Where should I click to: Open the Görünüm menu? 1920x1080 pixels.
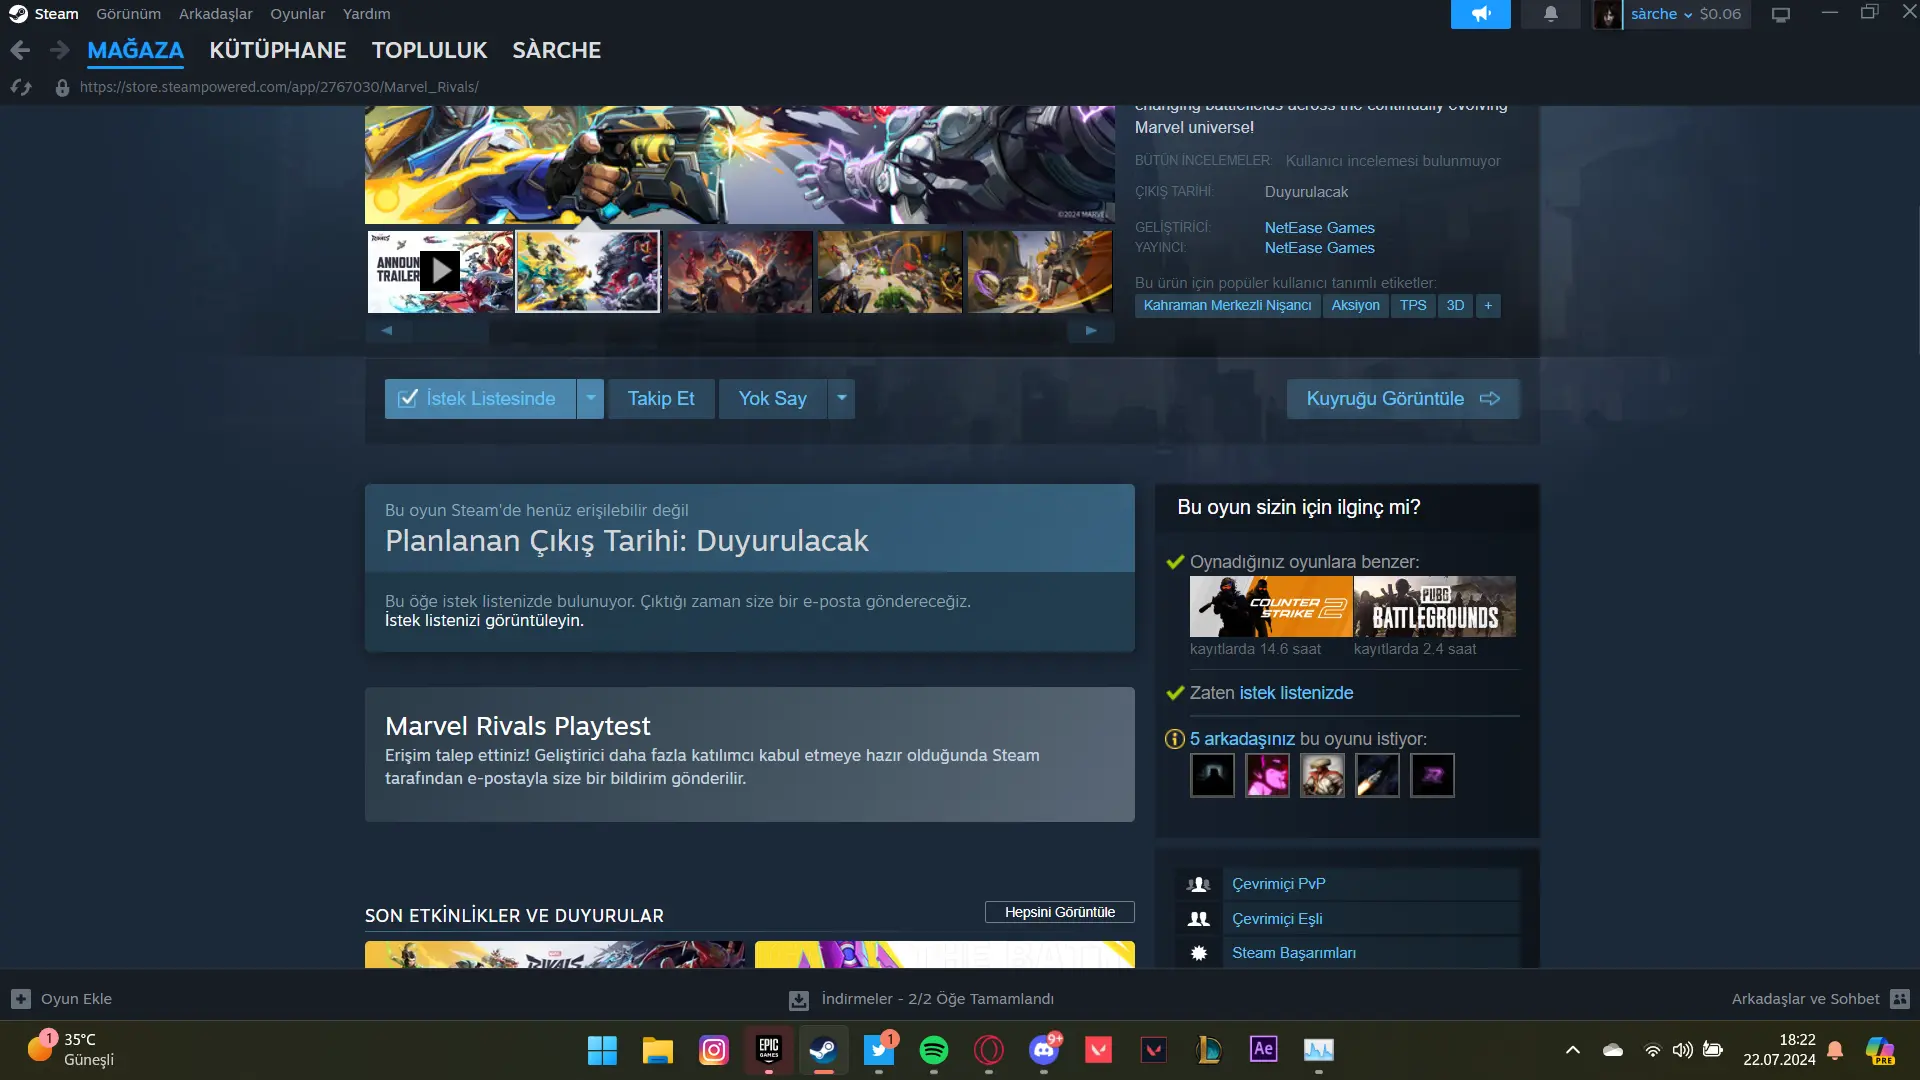coord(128,14)
